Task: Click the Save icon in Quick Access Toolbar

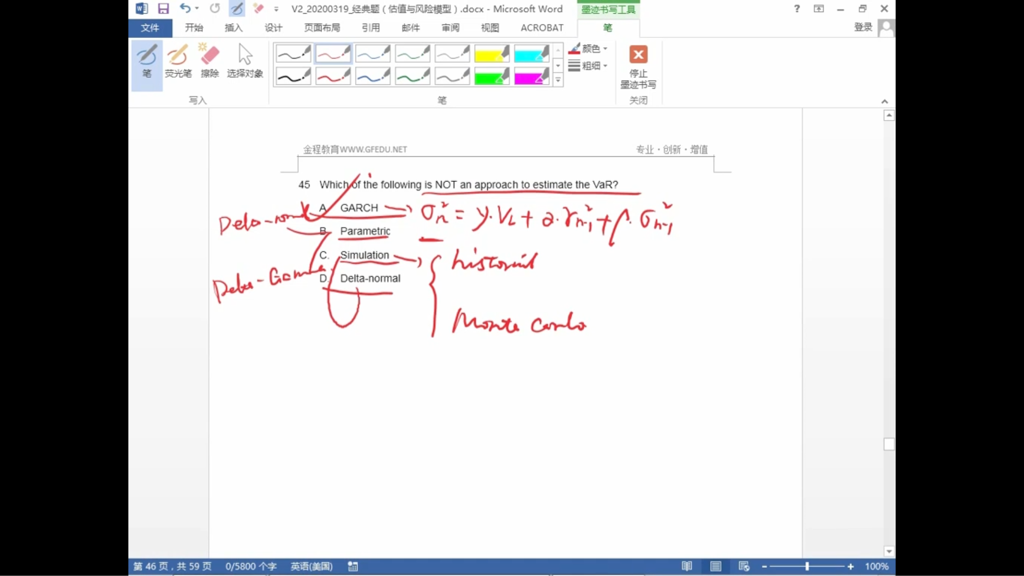Action: (x=163, y=8)
